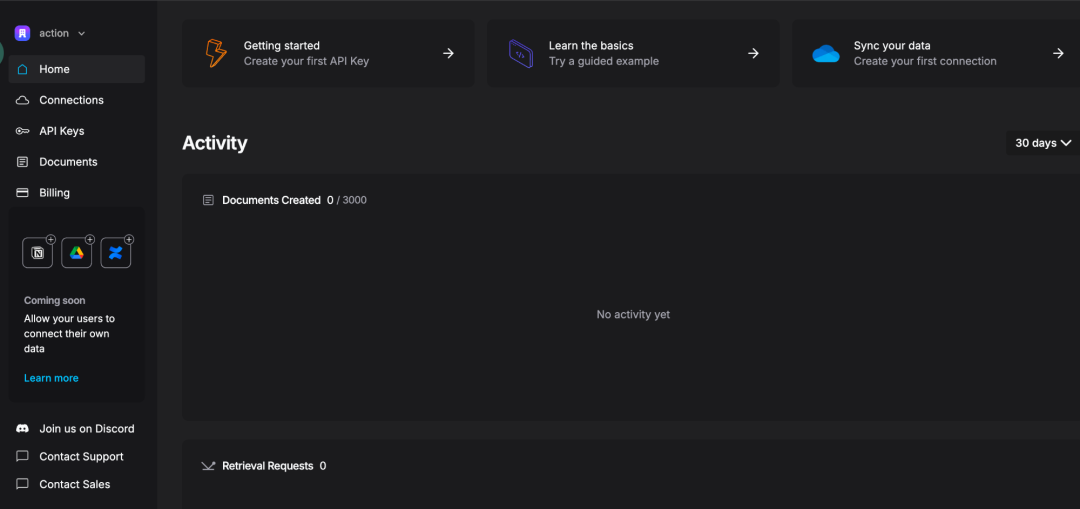Open the Connections menu item

click(71, 100)
